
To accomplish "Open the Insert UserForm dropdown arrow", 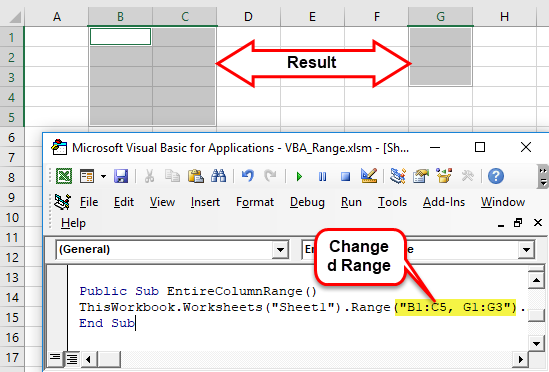I will click(x=103, y=176).
